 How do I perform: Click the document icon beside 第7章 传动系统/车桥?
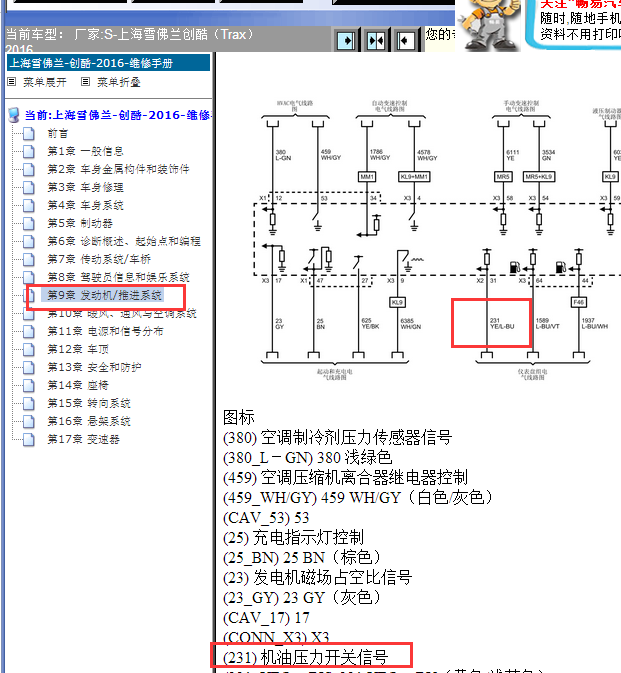[x=29, y=259]
